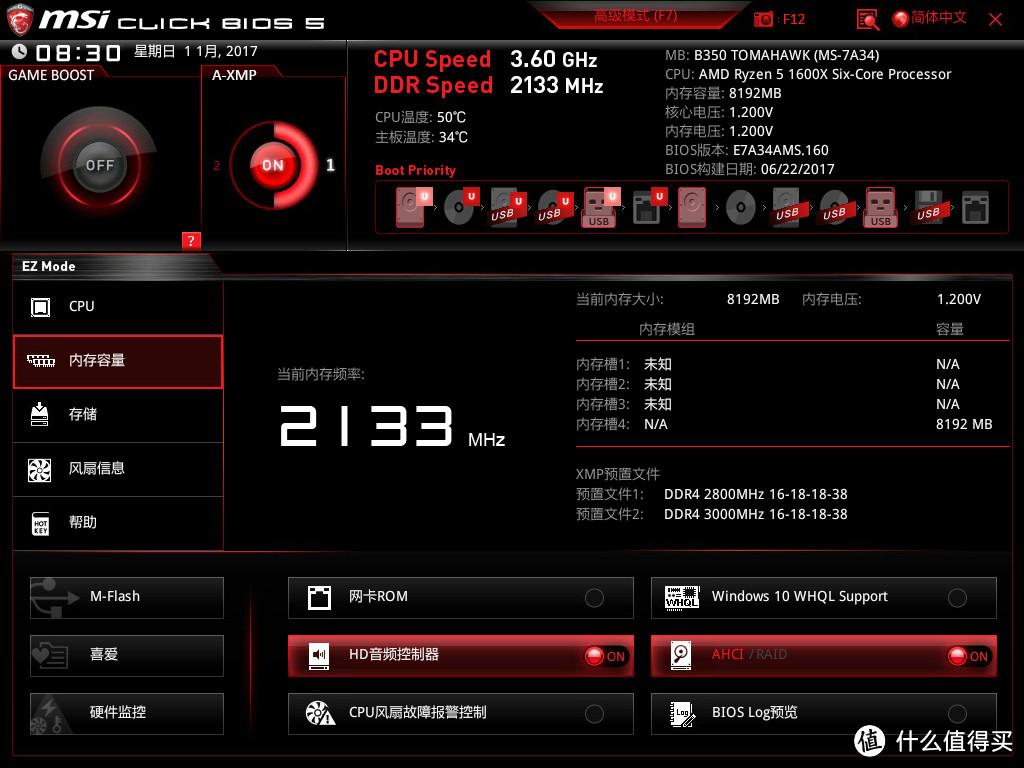Select the highlighted UEFI USB key boot icon
This screenshot has height=768, width=1024.
(x=601, y=207)
